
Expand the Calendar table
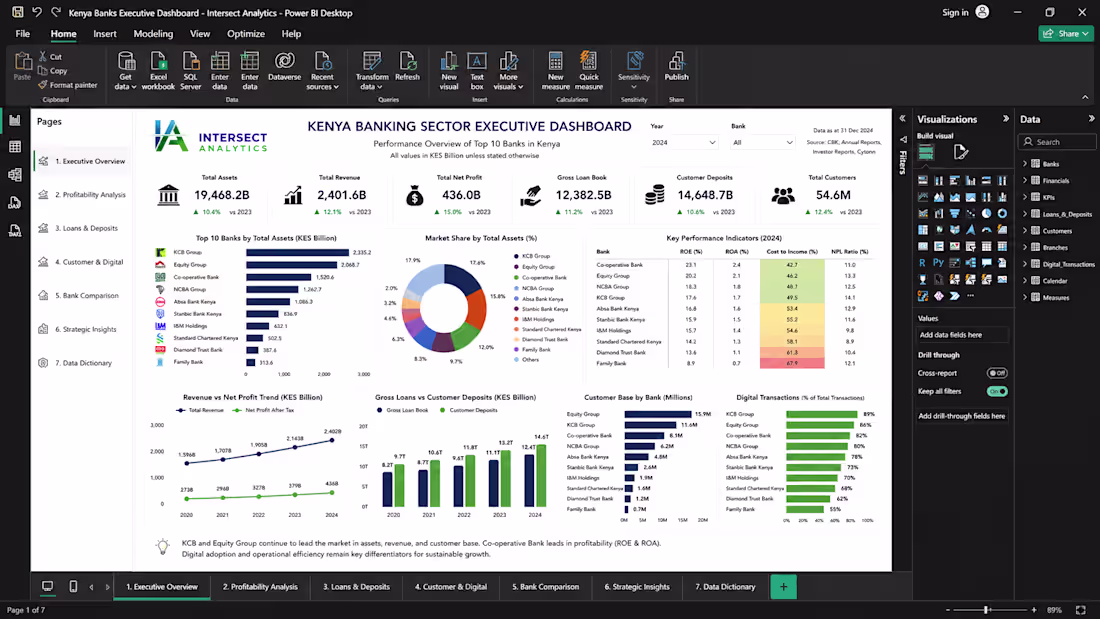coord(1024,281)
